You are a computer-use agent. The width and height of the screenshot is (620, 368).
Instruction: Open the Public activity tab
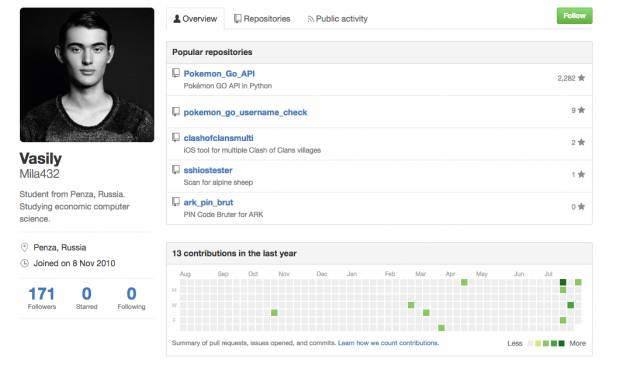pos(338,19)
